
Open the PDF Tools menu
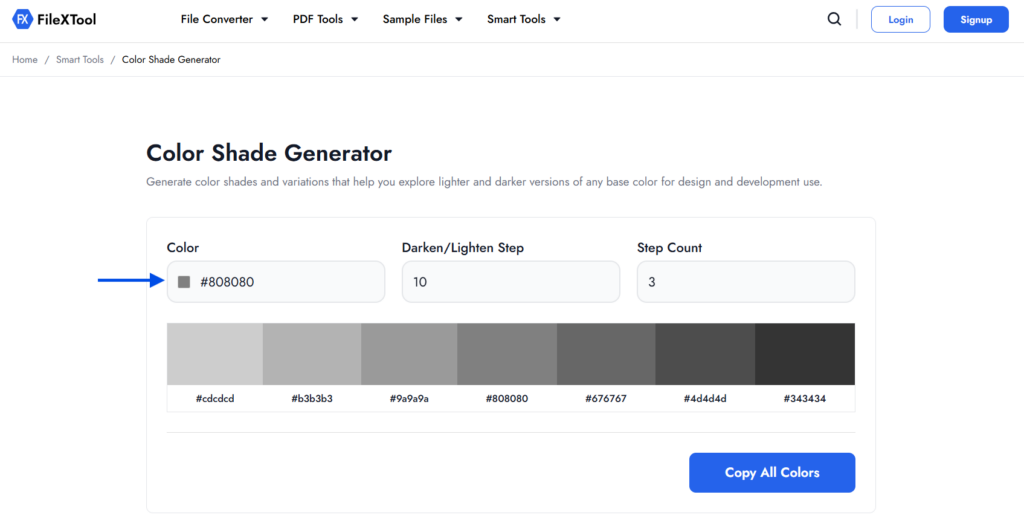[325, 20]
